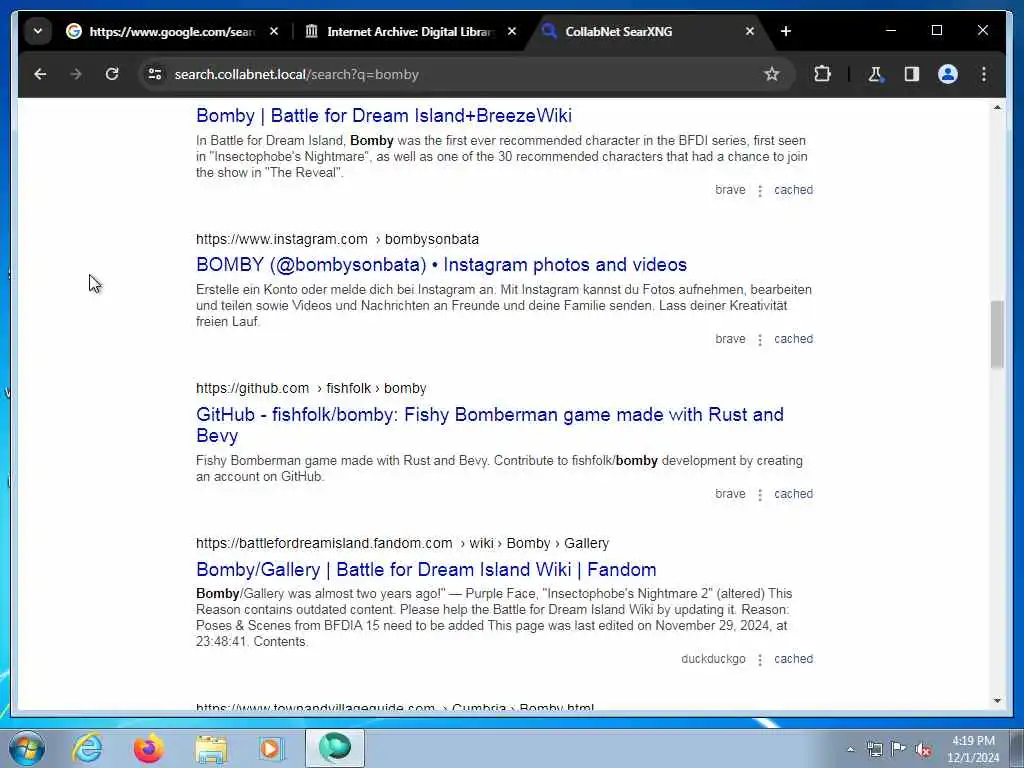Expand options dots beside Instagram result's brave
Screen dimensions: 1024x768
tap(760, 340)
